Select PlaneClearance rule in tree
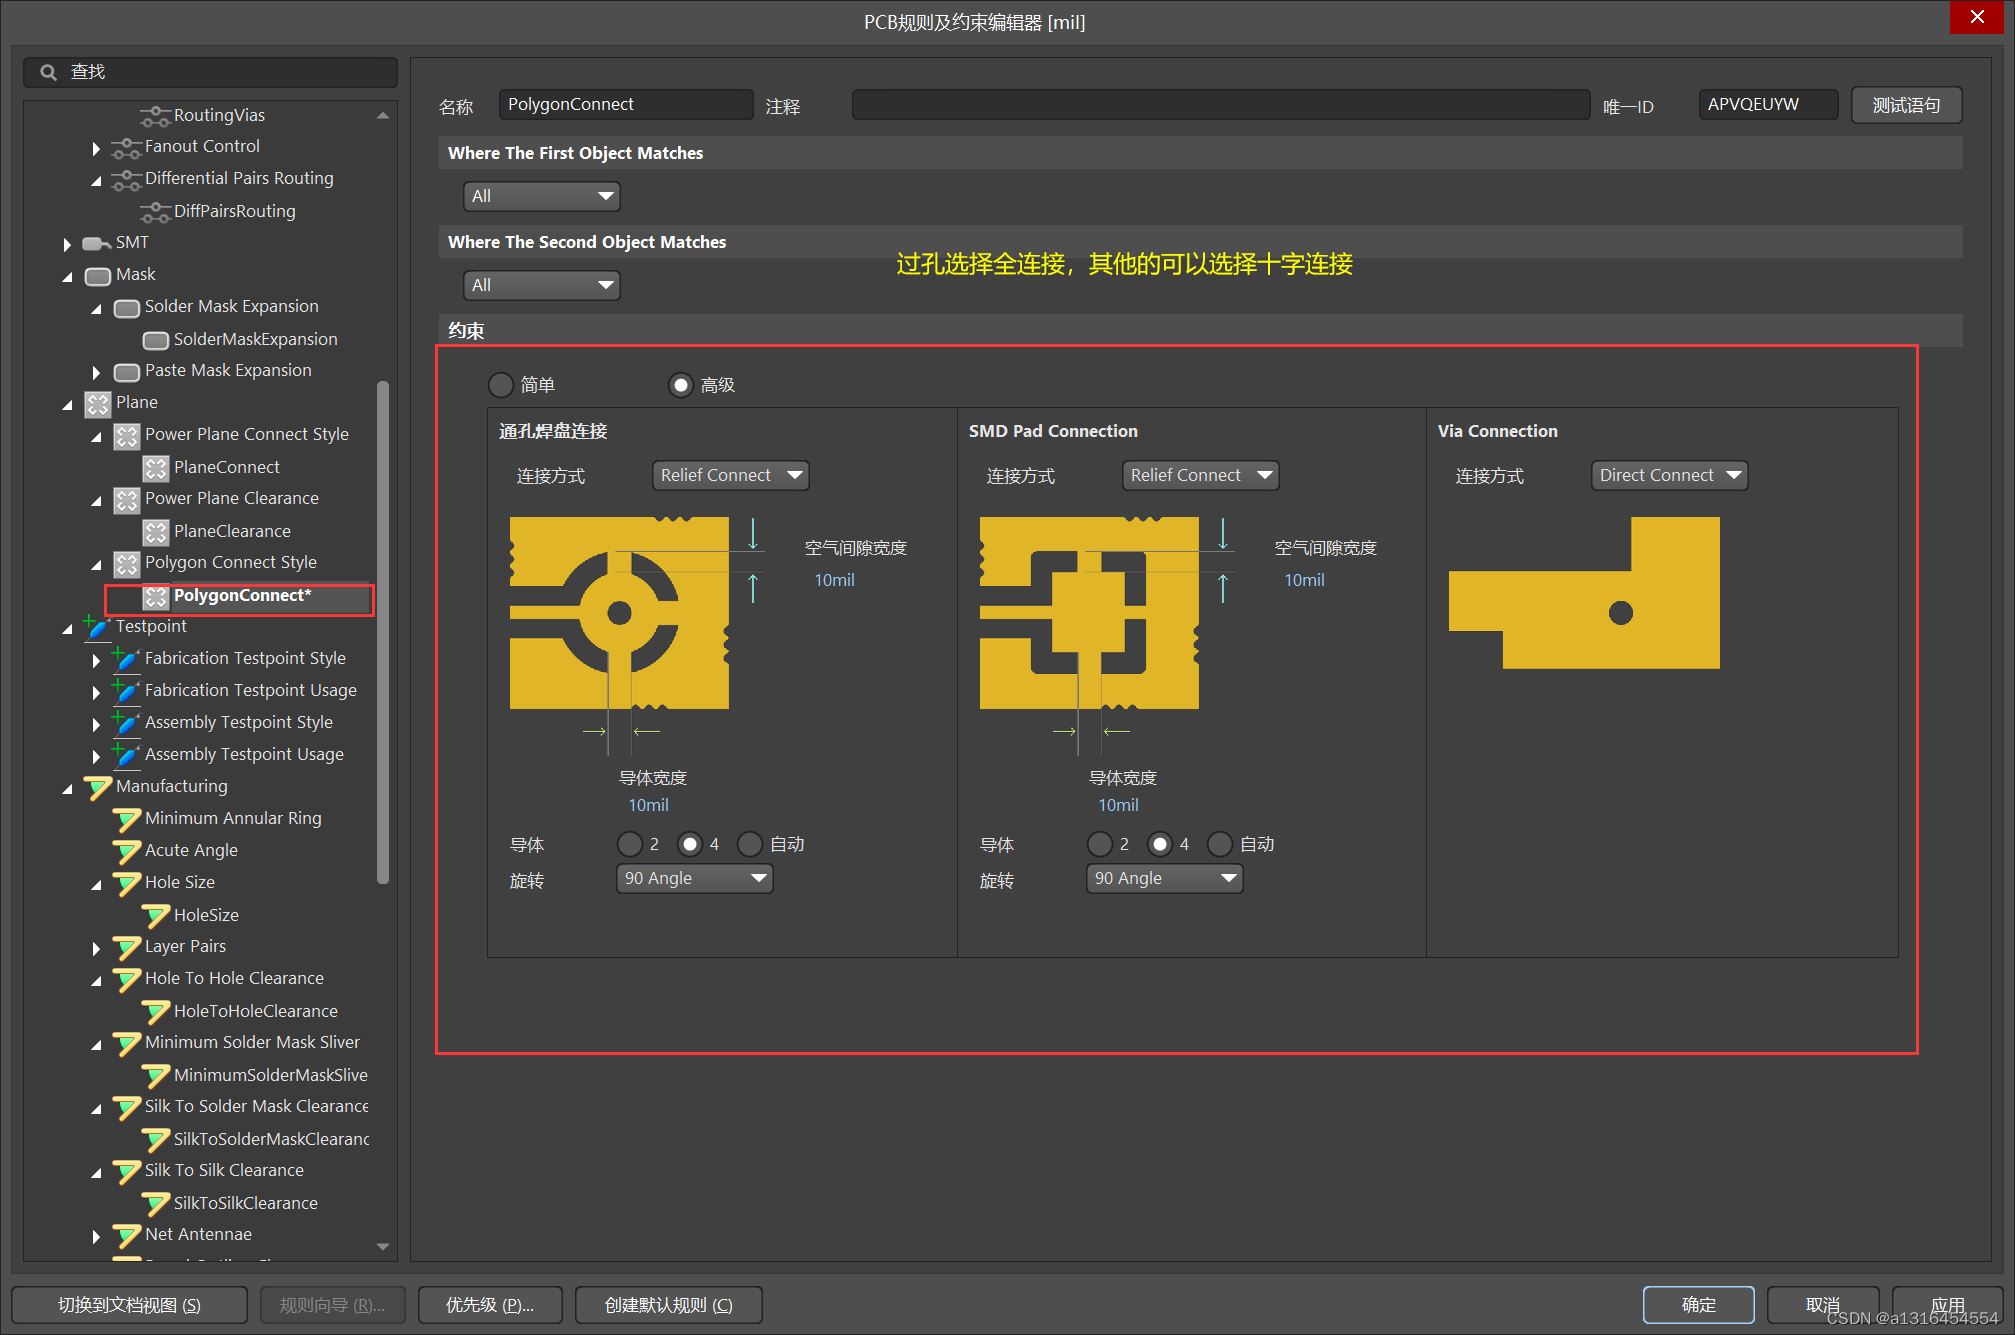 (232, 531)
